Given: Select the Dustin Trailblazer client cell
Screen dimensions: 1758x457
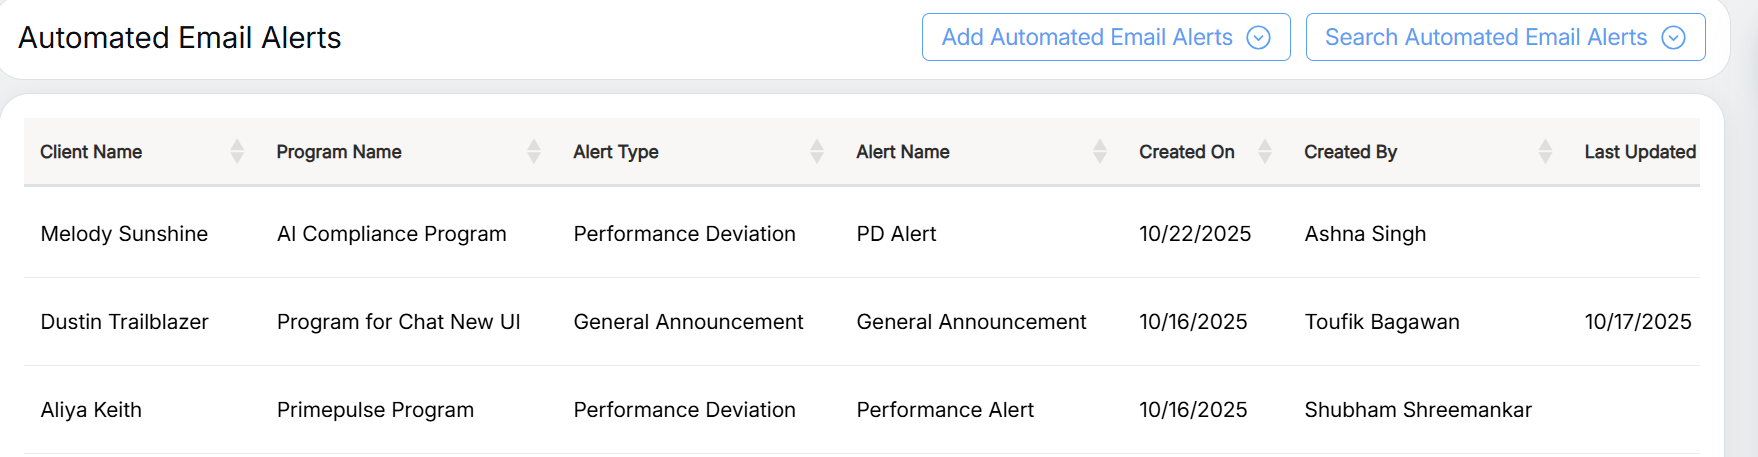Looking at the screenshot, I should (124, 322).
